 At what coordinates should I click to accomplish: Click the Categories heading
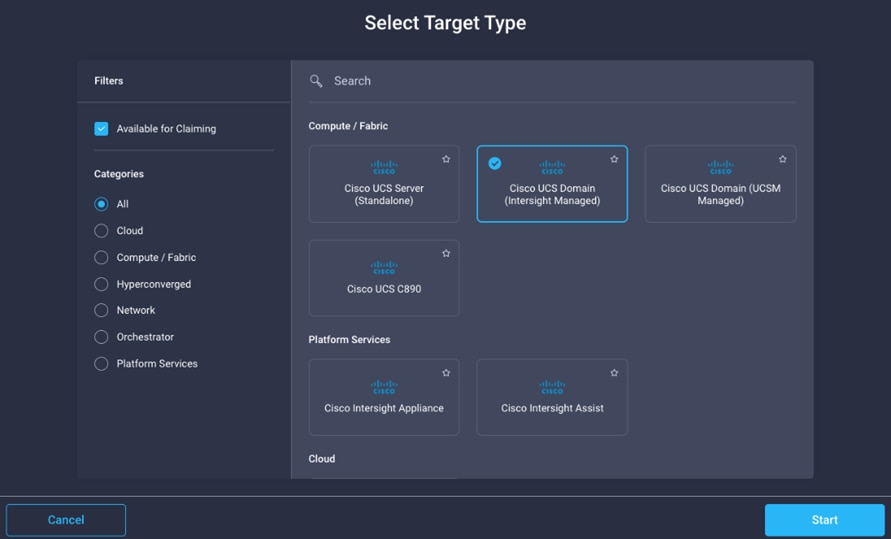pos(119,174)
